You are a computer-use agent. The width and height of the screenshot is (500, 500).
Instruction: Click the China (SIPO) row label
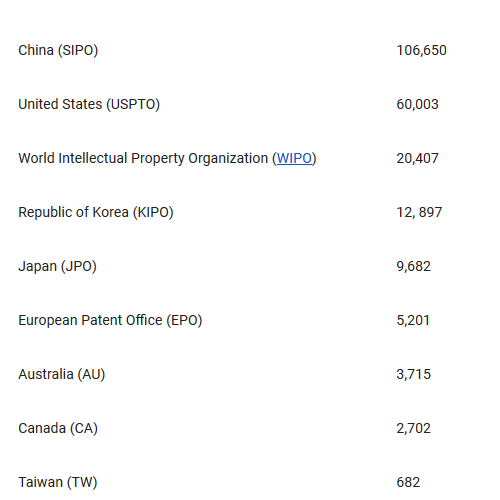point(58,50)
